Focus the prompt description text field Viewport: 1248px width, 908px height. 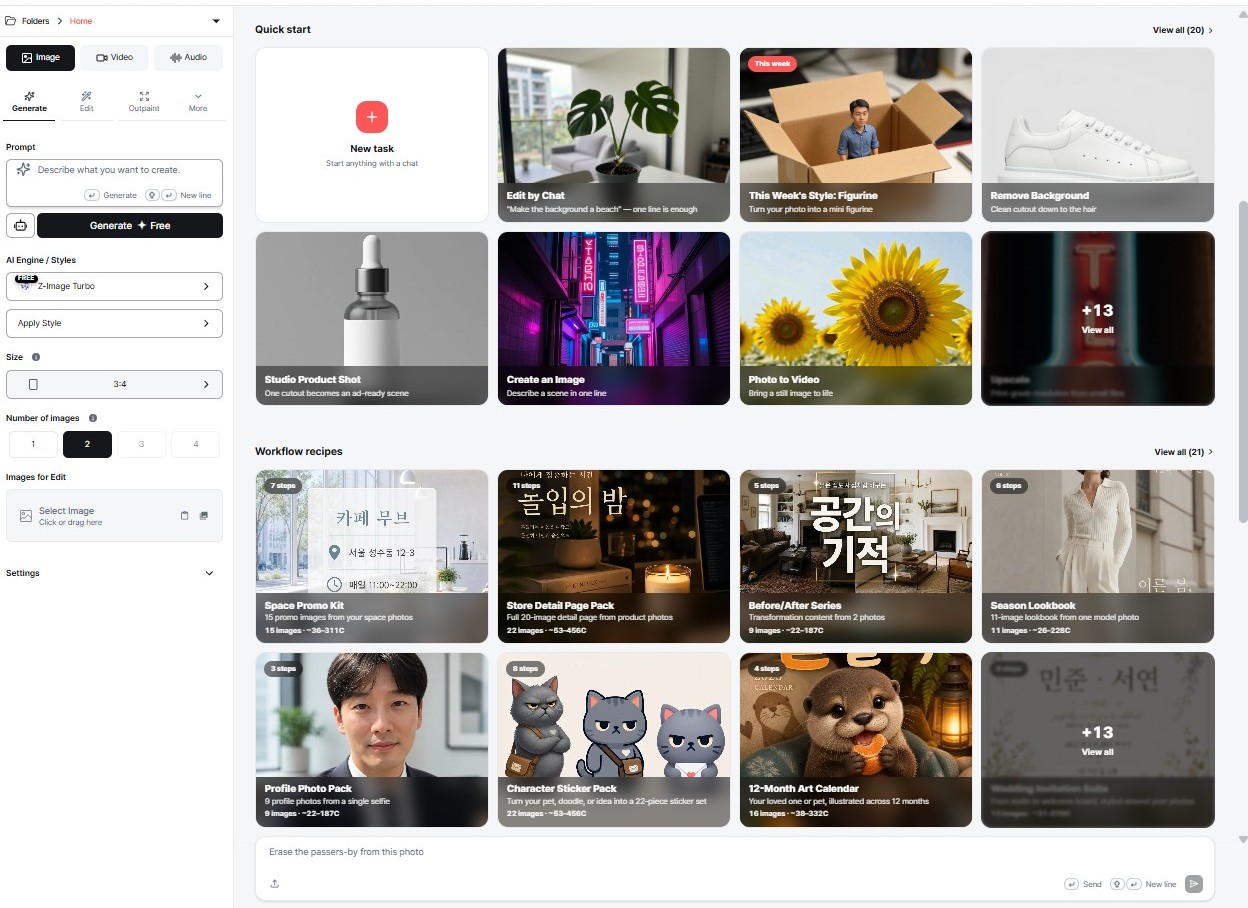[114, 182]
